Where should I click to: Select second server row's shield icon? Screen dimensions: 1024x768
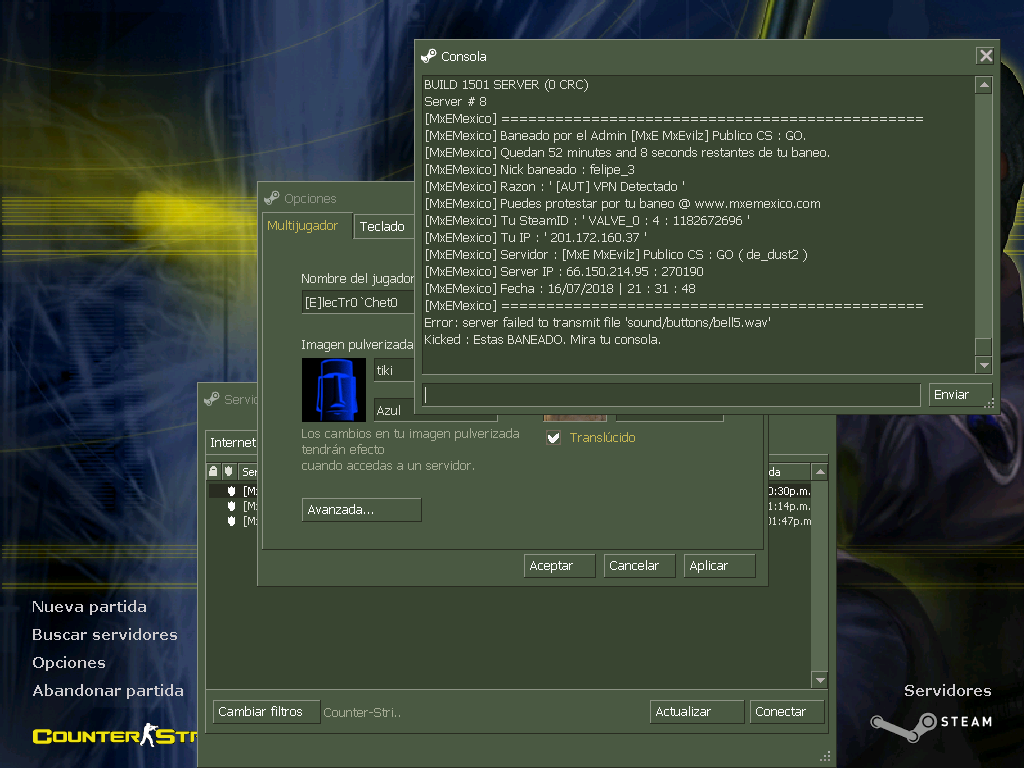tap(231, 505)
